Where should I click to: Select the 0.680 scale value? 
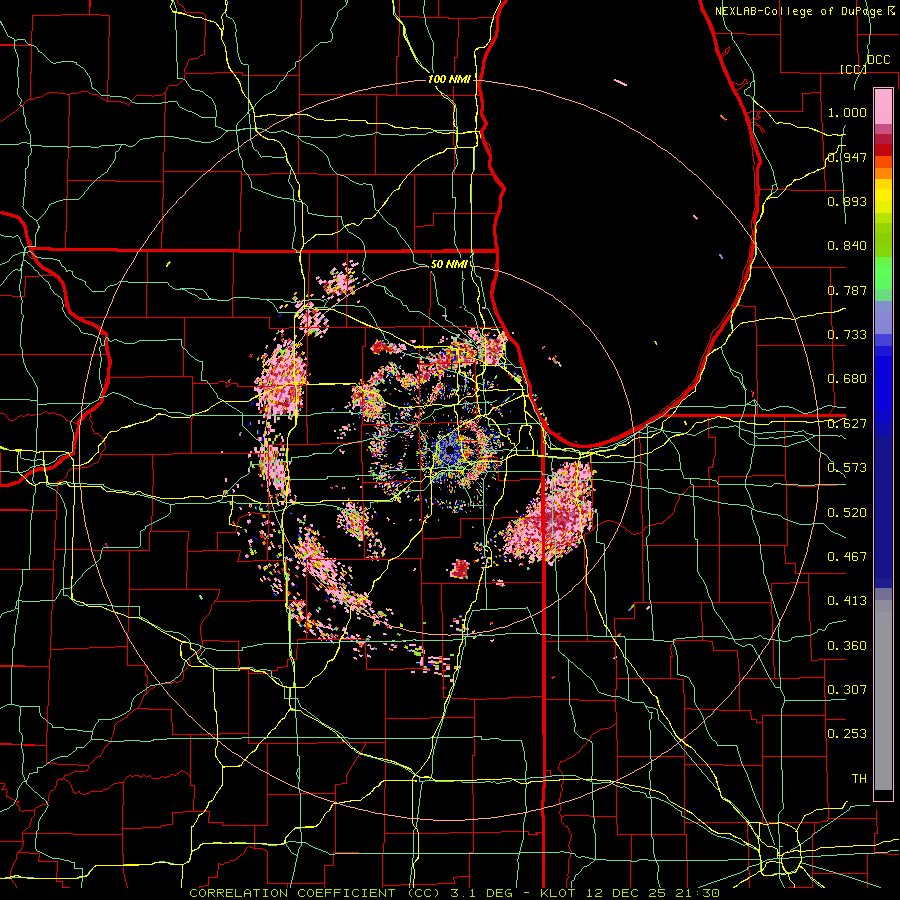[847, 379]
